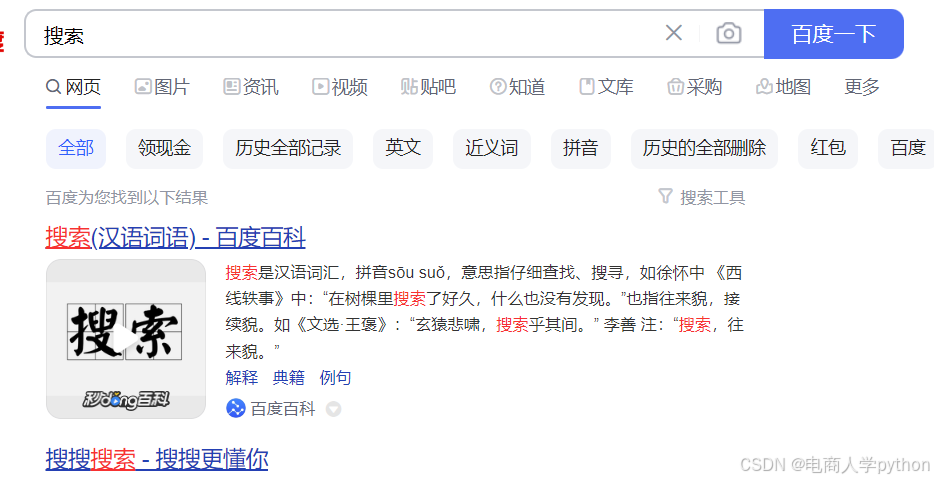Choose the 历史的全部删除 suggestion chip

(704, 148)
